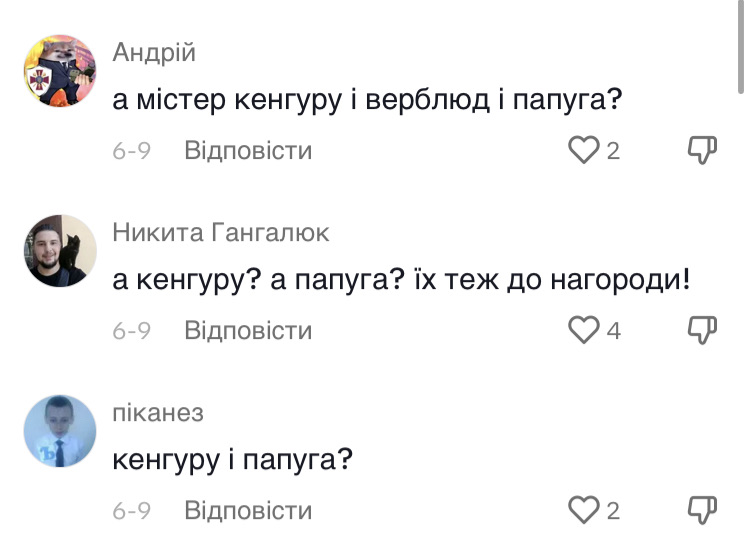Reply to Никита Гангалюк via Відповісти
Image resolution: width=750 pixels, height=543 pixels.
[248, 331]
